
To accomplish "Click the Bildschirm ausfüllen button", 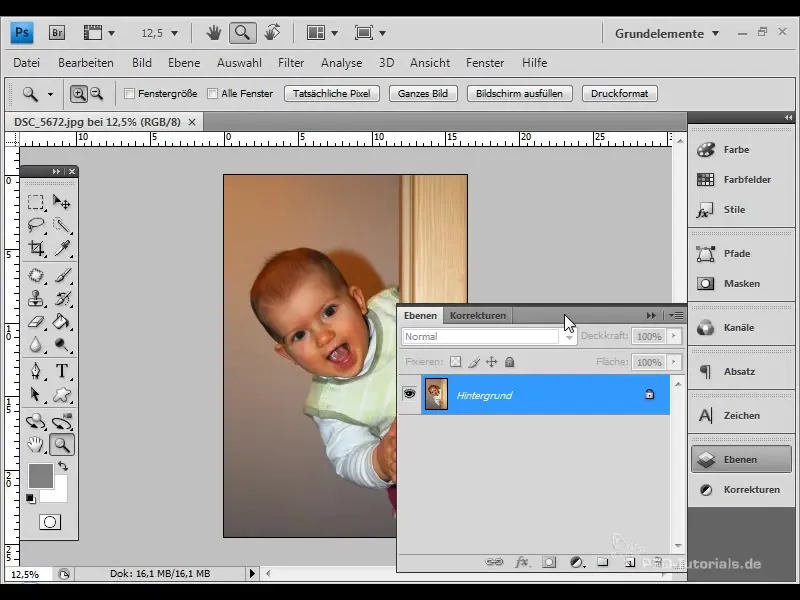I will [519, 94].
